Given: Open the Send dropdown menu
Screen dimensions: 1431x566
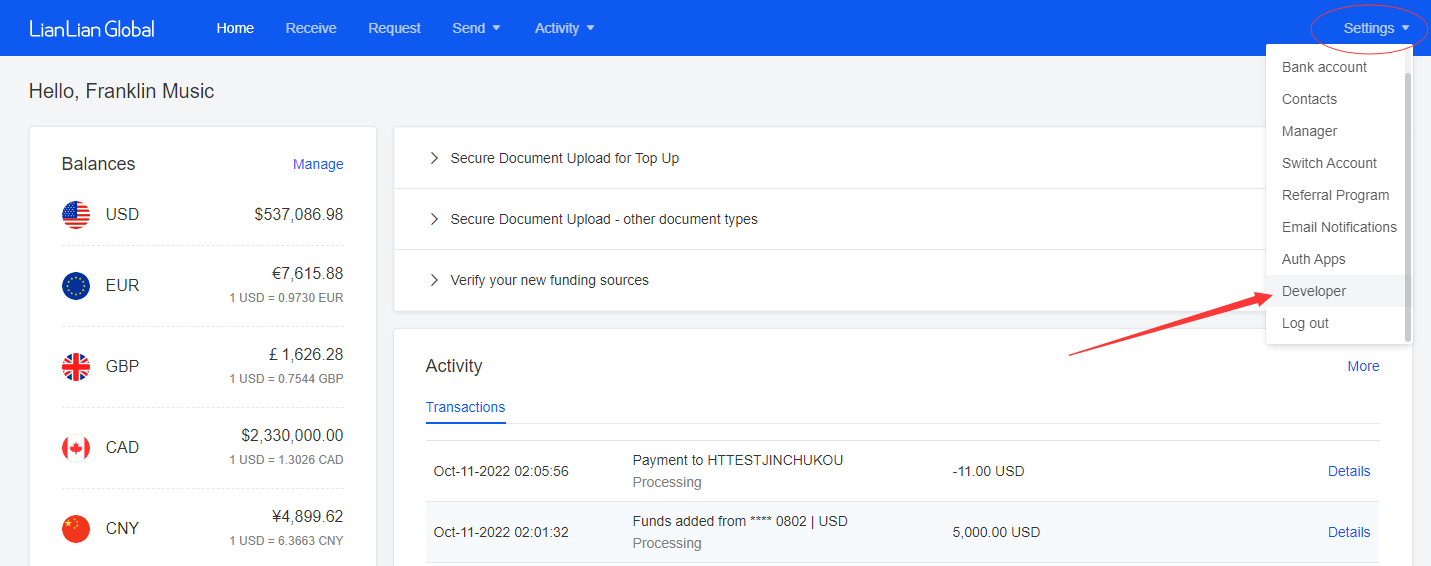Looking at the screenshot, I should coord(476,28).
